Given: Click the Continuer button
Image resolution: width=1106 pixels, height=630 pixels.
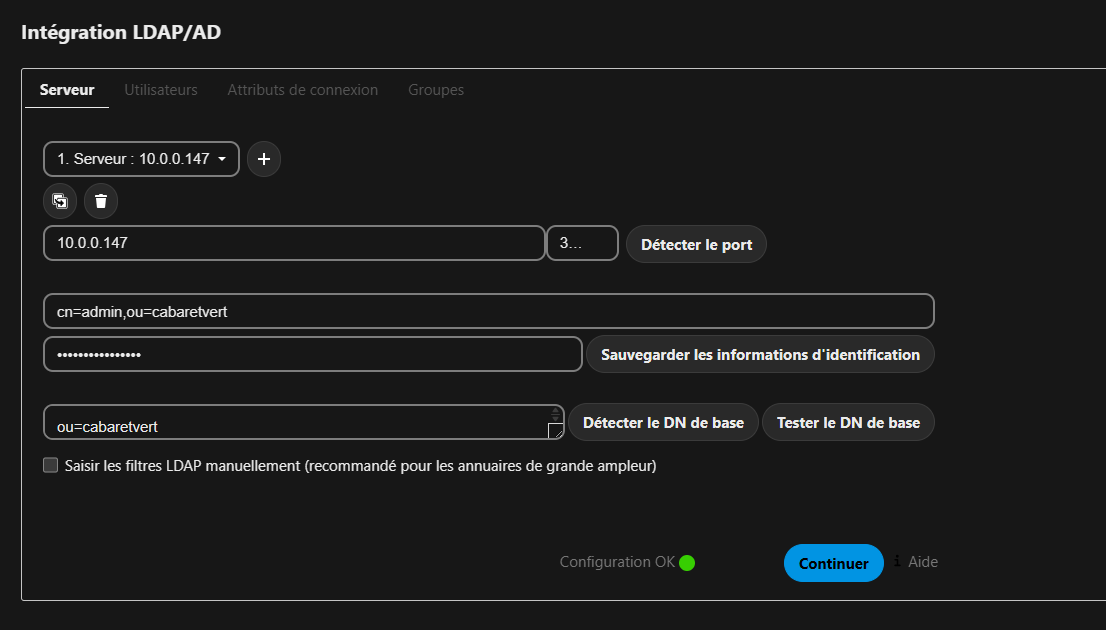Looking at the screenshot, I should [834, 563].
